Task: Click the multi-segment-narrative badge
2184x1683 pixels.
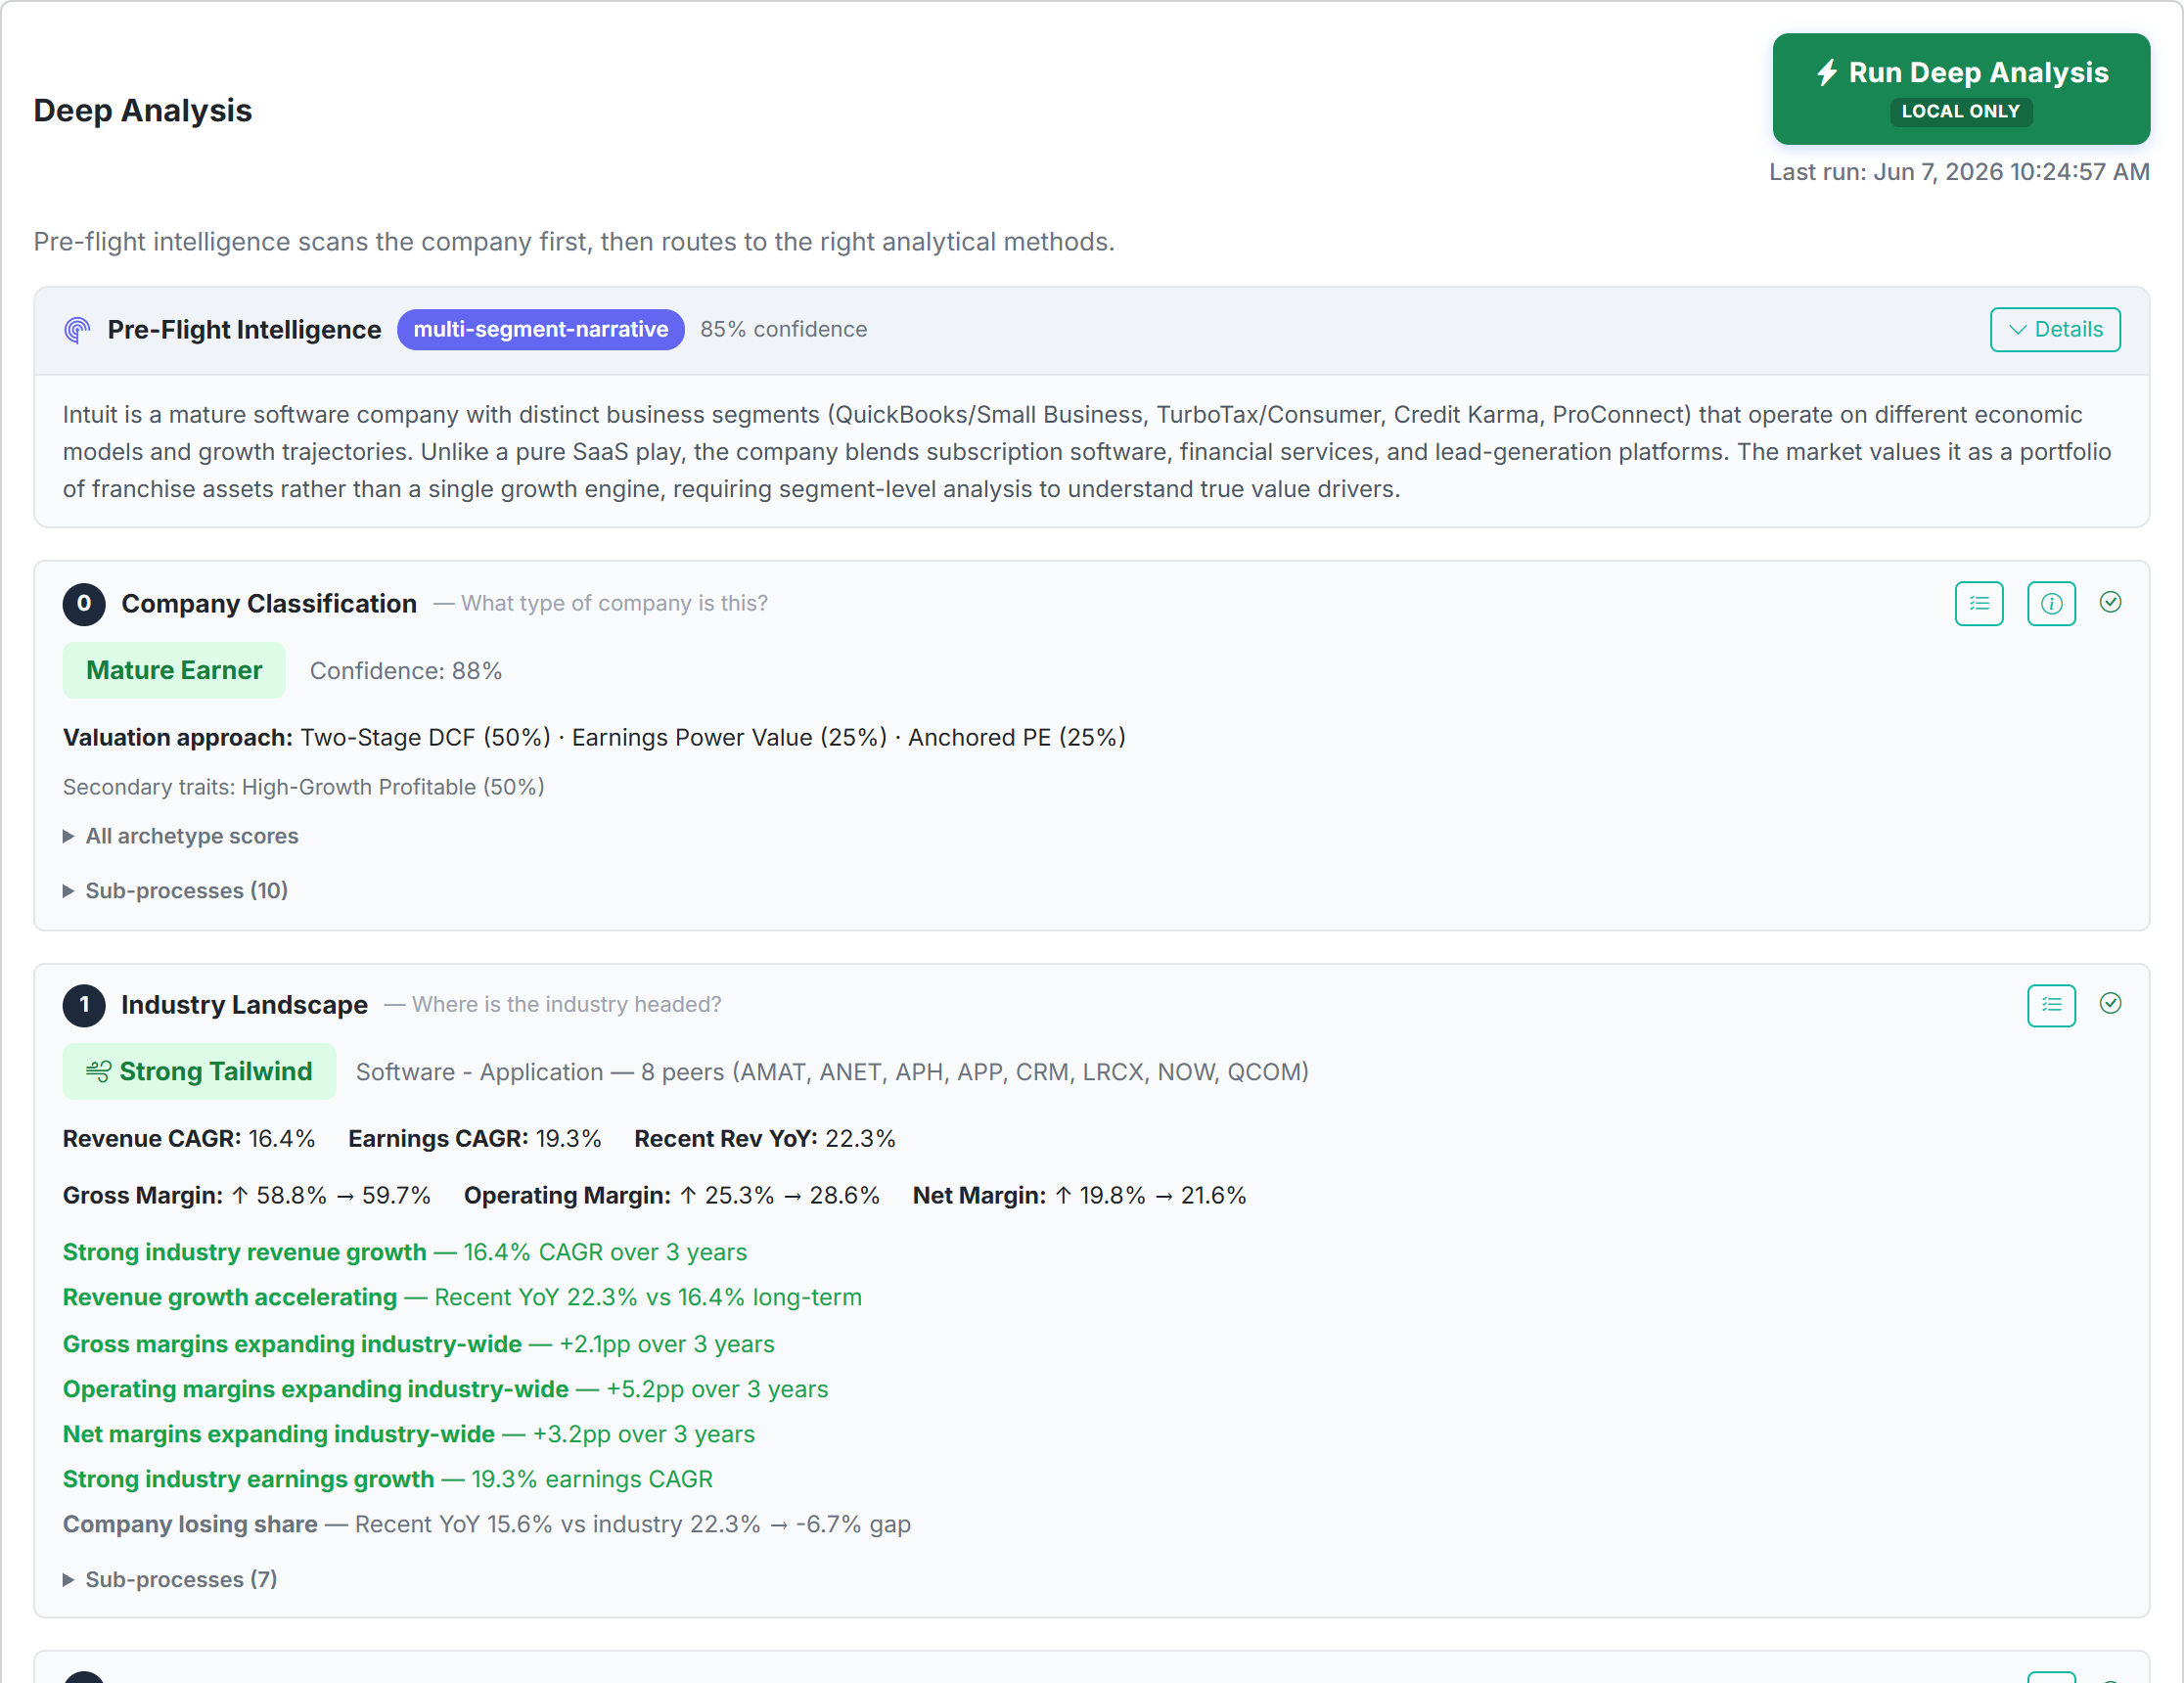Action: point(540,330)
